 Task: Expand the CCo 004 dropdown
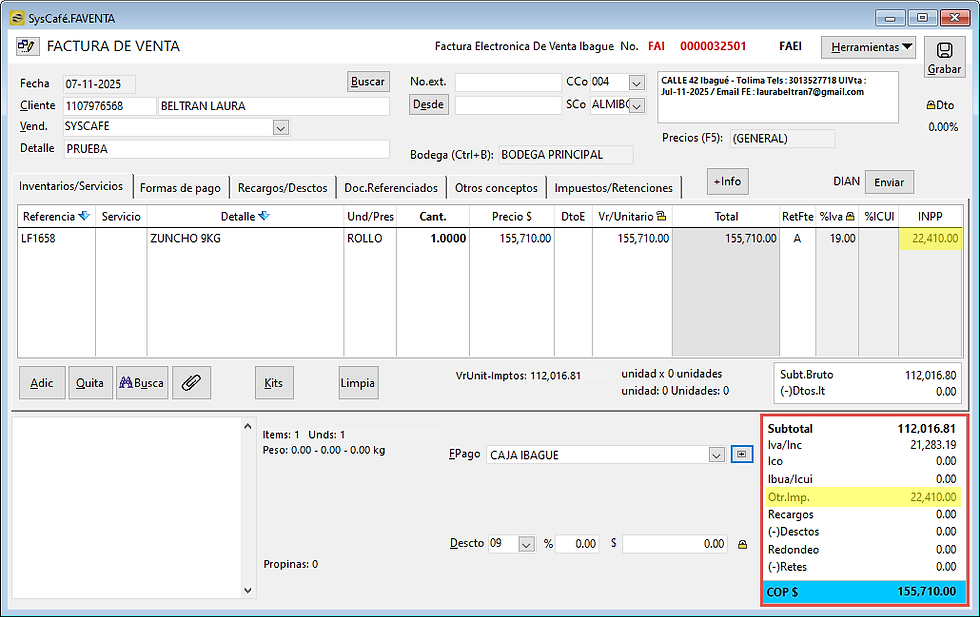pyautogui.click(x=636, y=83)
